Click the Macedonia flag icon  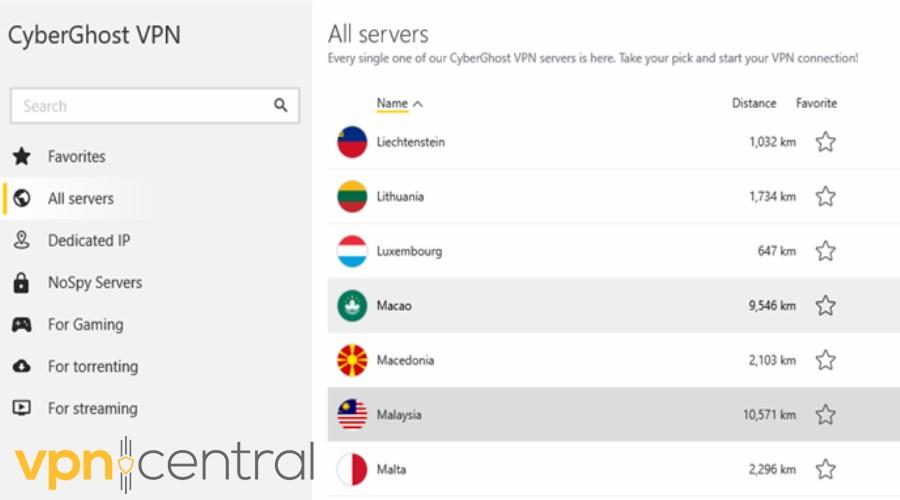tap(352, 360)
